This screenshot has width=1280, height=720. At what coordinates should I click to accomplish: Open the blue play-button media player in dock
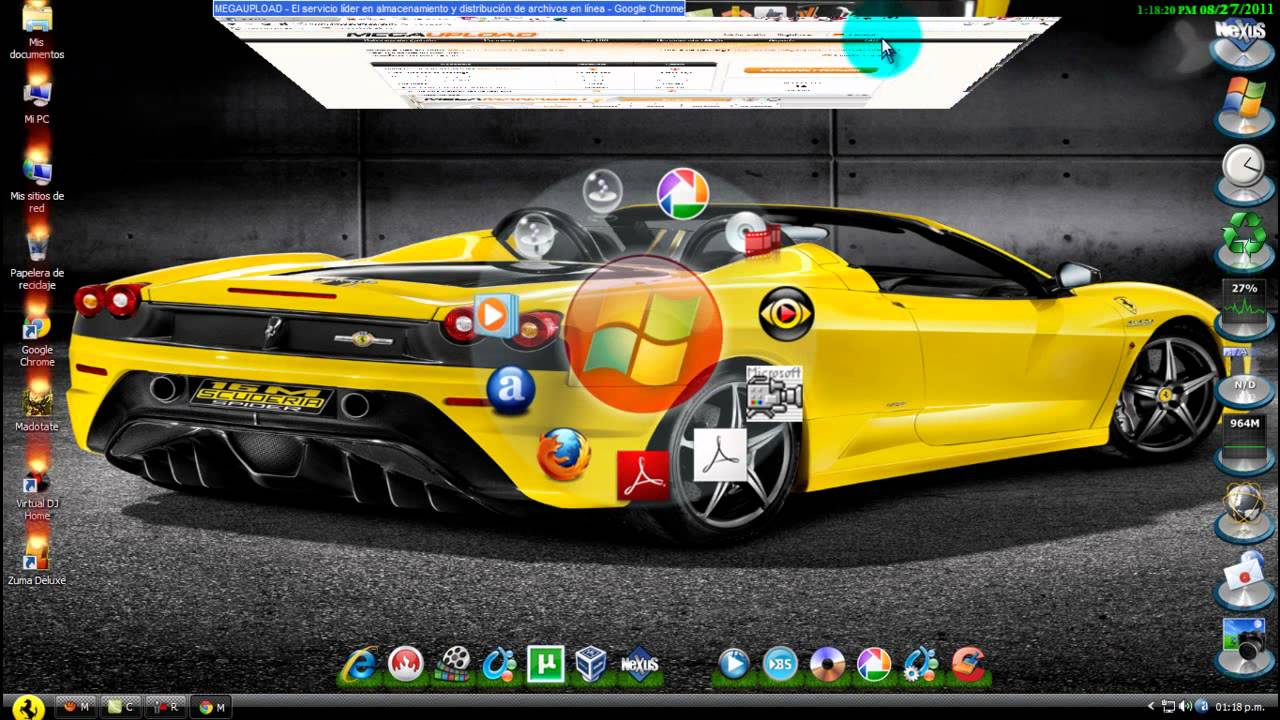click(x=734, y=664)
